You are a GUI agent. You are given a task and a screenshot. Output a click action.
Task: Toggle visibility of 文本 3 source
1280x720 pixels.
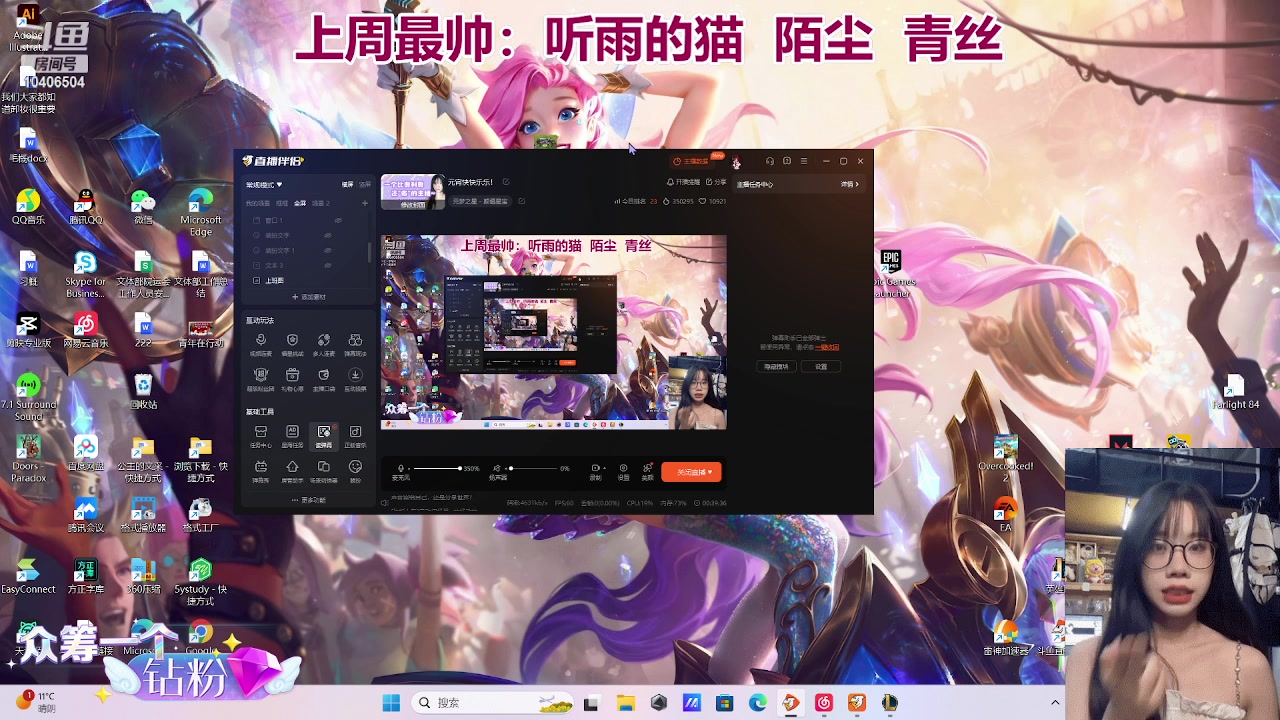click(327, 265)
